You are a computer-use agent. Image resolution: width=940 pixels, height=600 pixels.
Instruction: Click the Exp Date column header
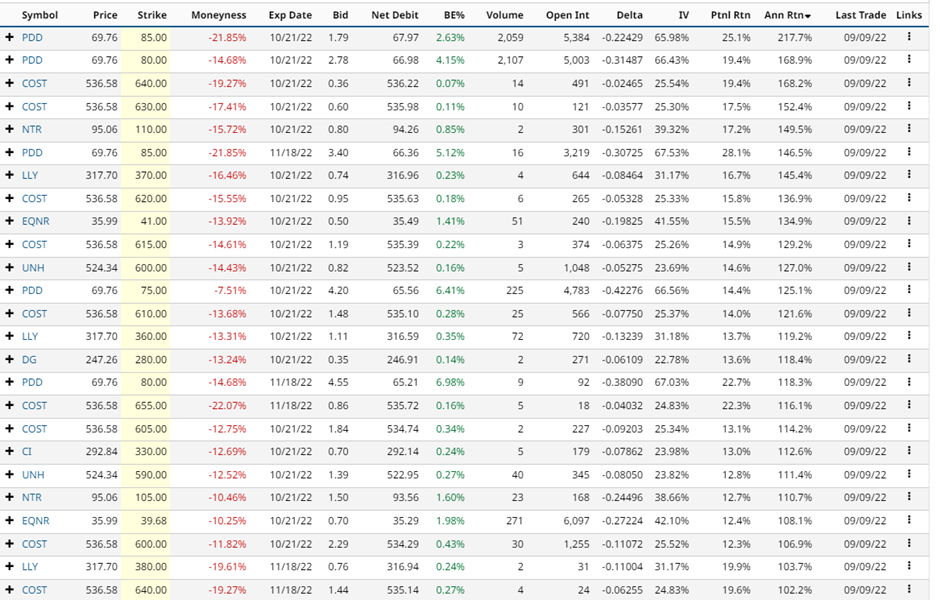[290, 16]
